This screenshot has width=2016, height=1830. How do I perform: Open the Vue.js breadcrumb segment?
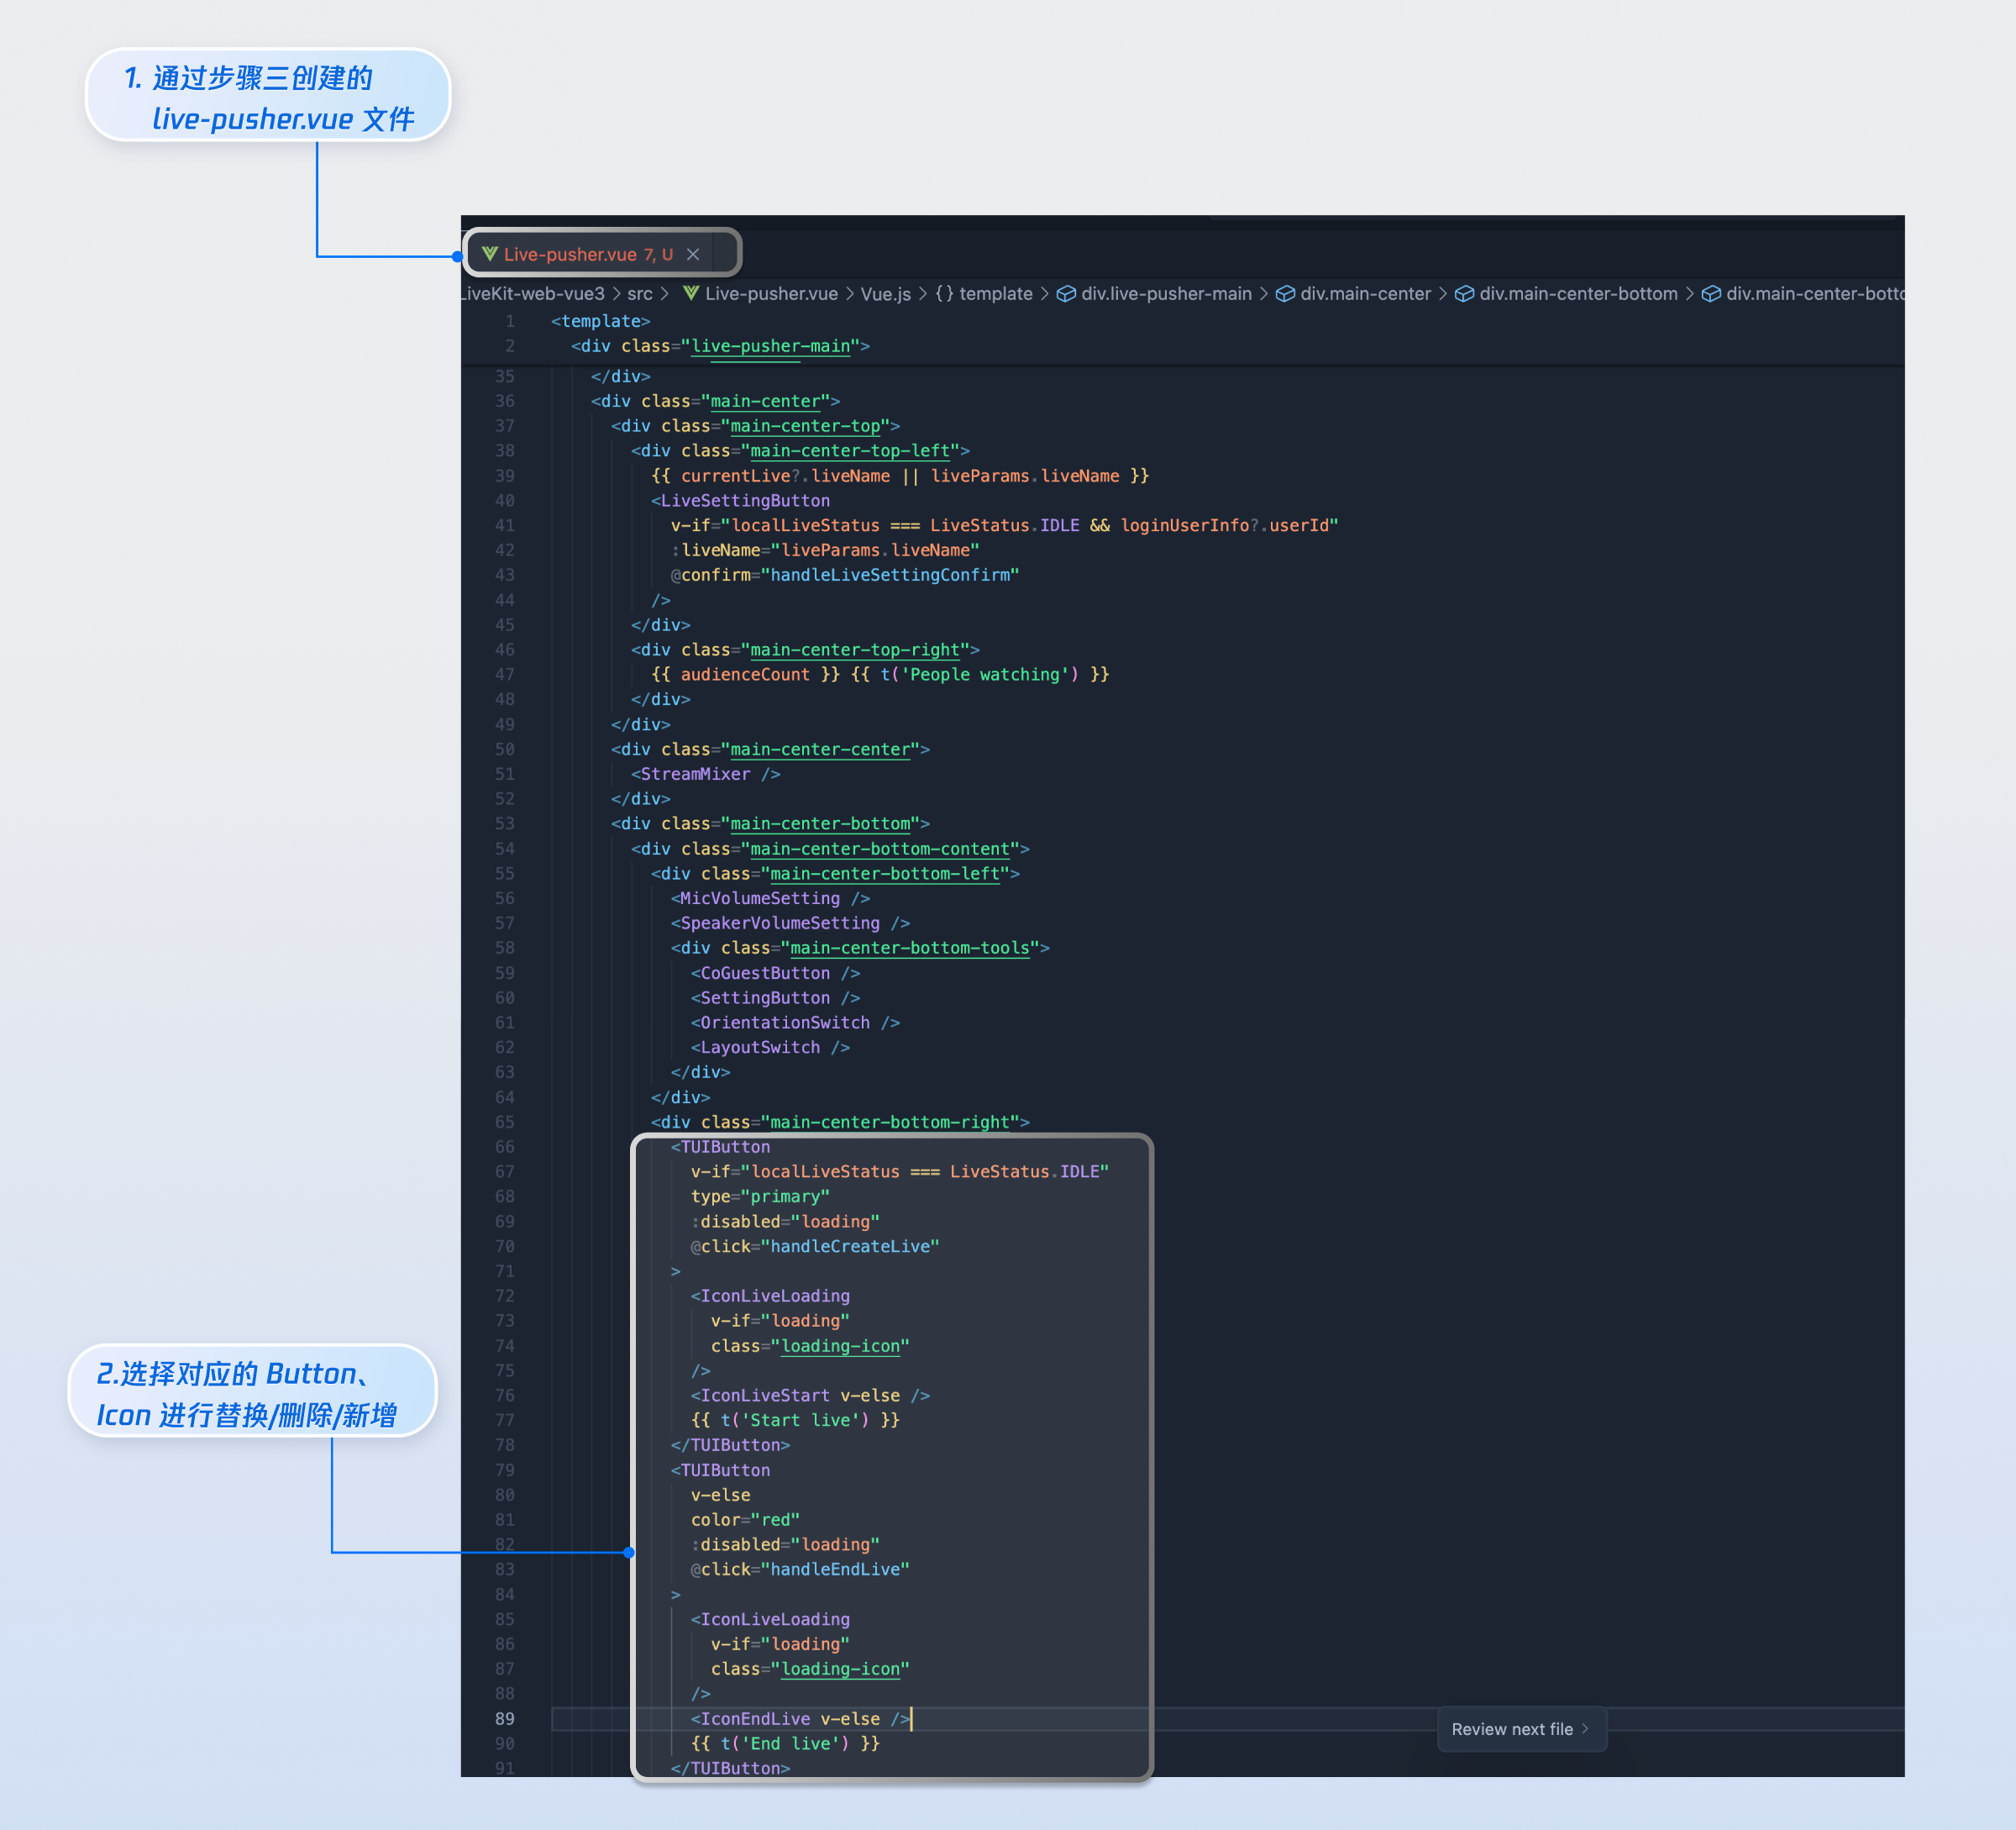click(885, 293)
